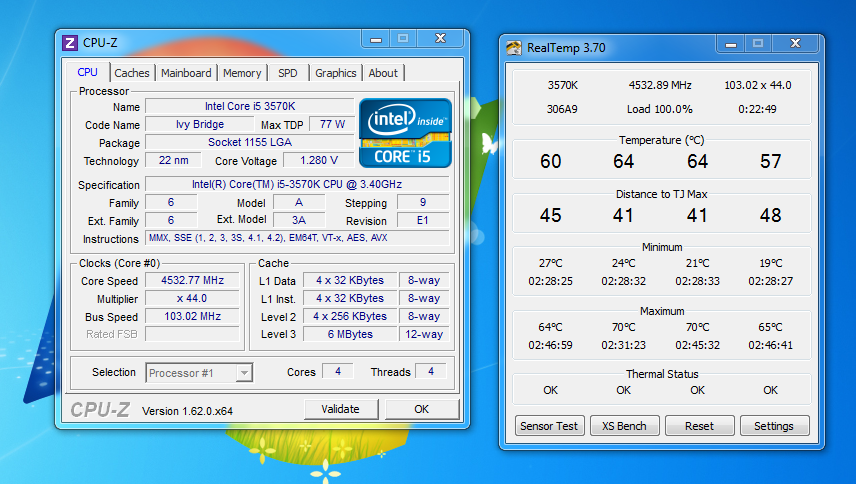The width and height of the screenshot is (856, 484).
Task: Click the CPU-Z Version 1.62.0.x64 label
Action: point(187,411)
